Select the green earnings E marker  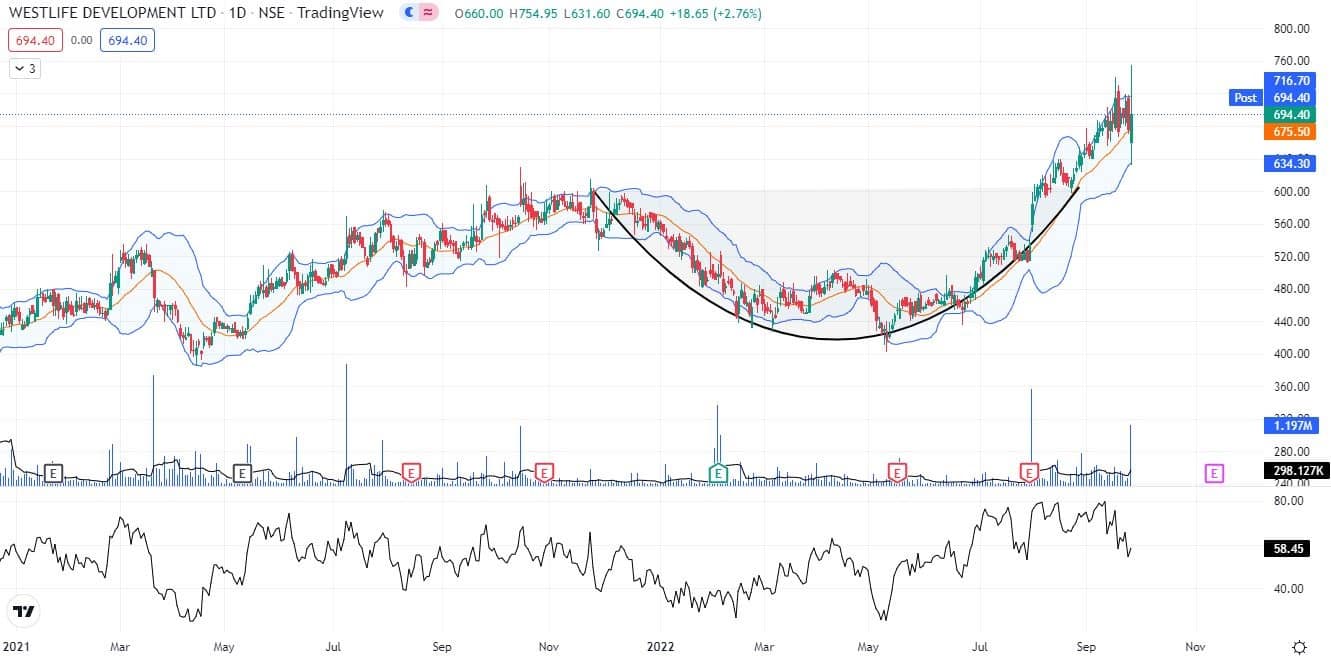click(x=718, y=472)
